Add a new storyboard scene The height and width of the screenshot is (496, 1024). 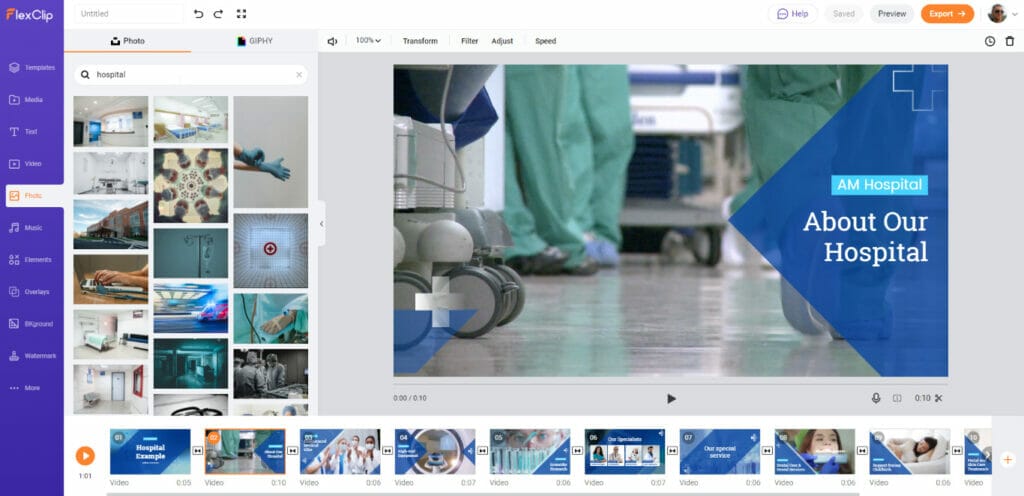1007,459
